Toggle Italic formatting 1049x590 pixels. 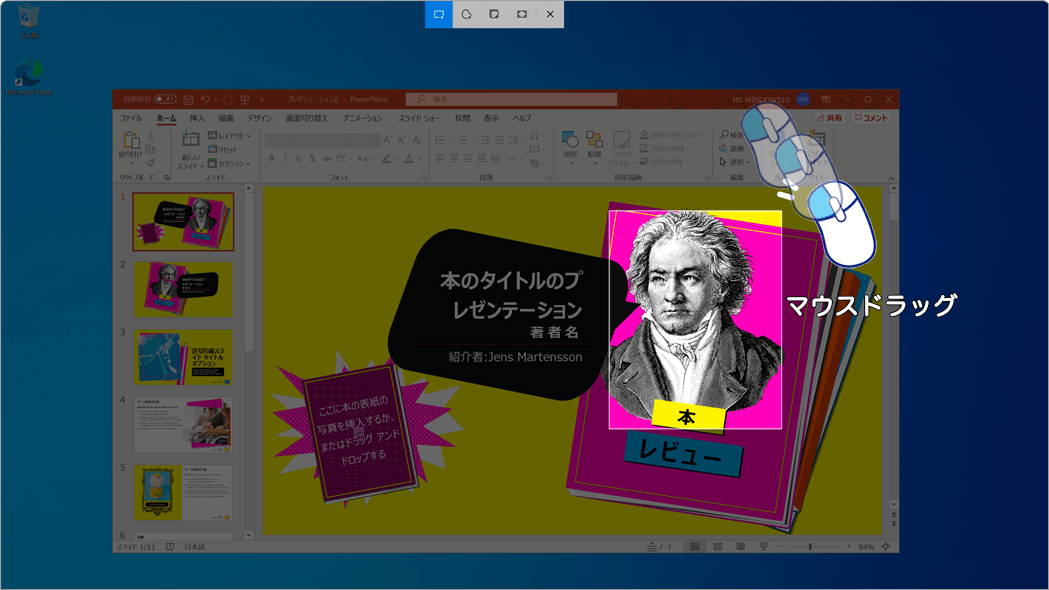tap(285, 159)
